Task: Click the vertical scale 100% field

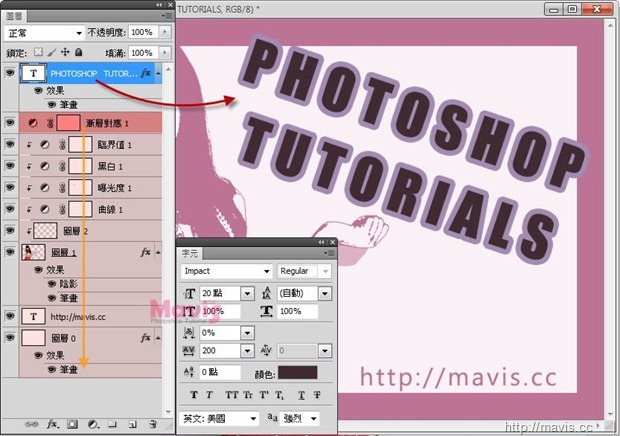Action: point(220,311)
